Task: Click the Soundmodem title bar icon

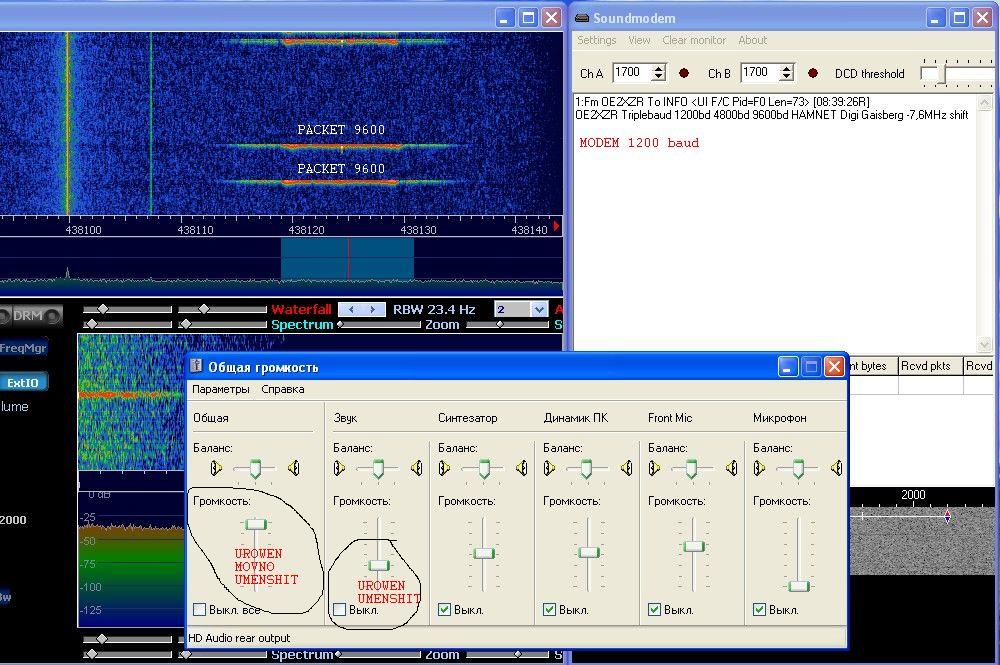Action: [x=582, y=18]
